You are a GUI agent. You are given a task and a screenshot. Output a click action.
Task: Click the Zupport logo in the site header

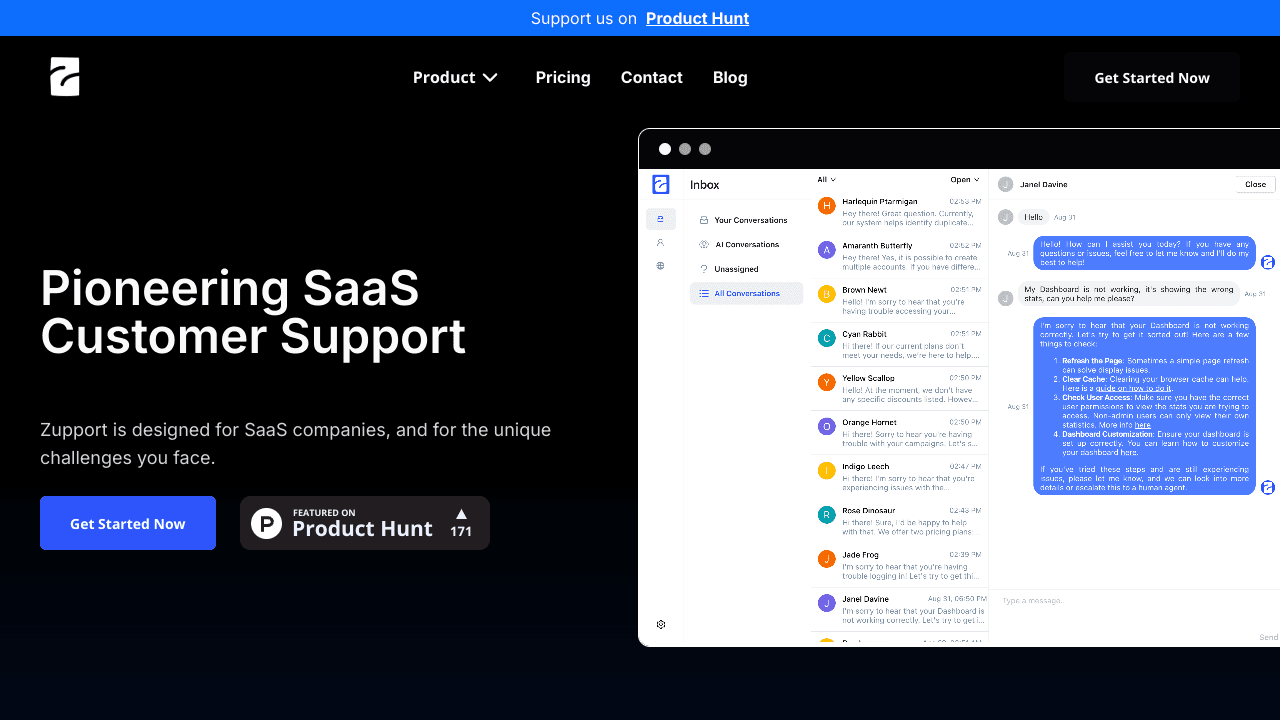[65, 77]
